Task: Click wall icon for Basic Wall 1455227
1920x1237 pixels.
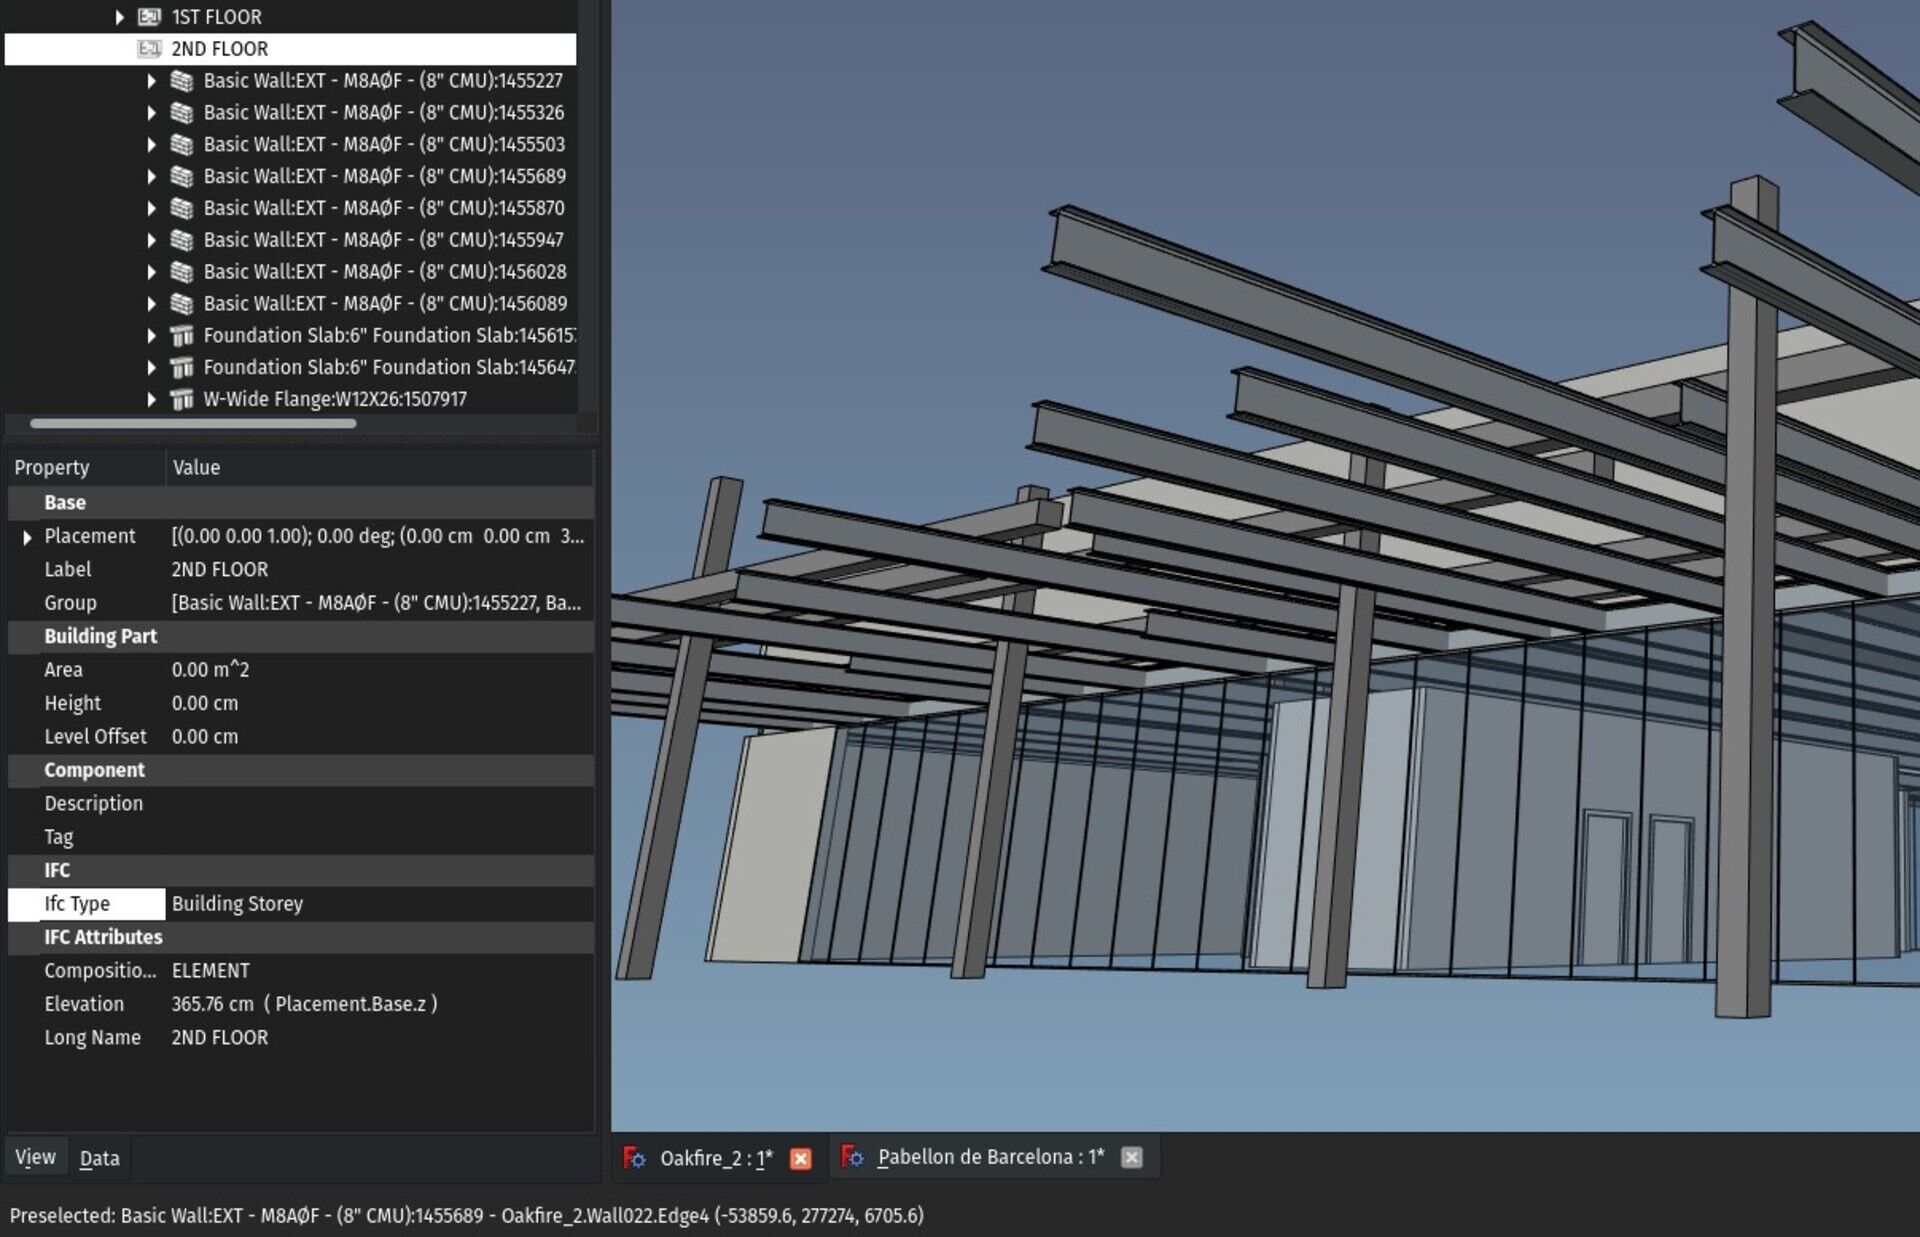Action: coord(181,81)
